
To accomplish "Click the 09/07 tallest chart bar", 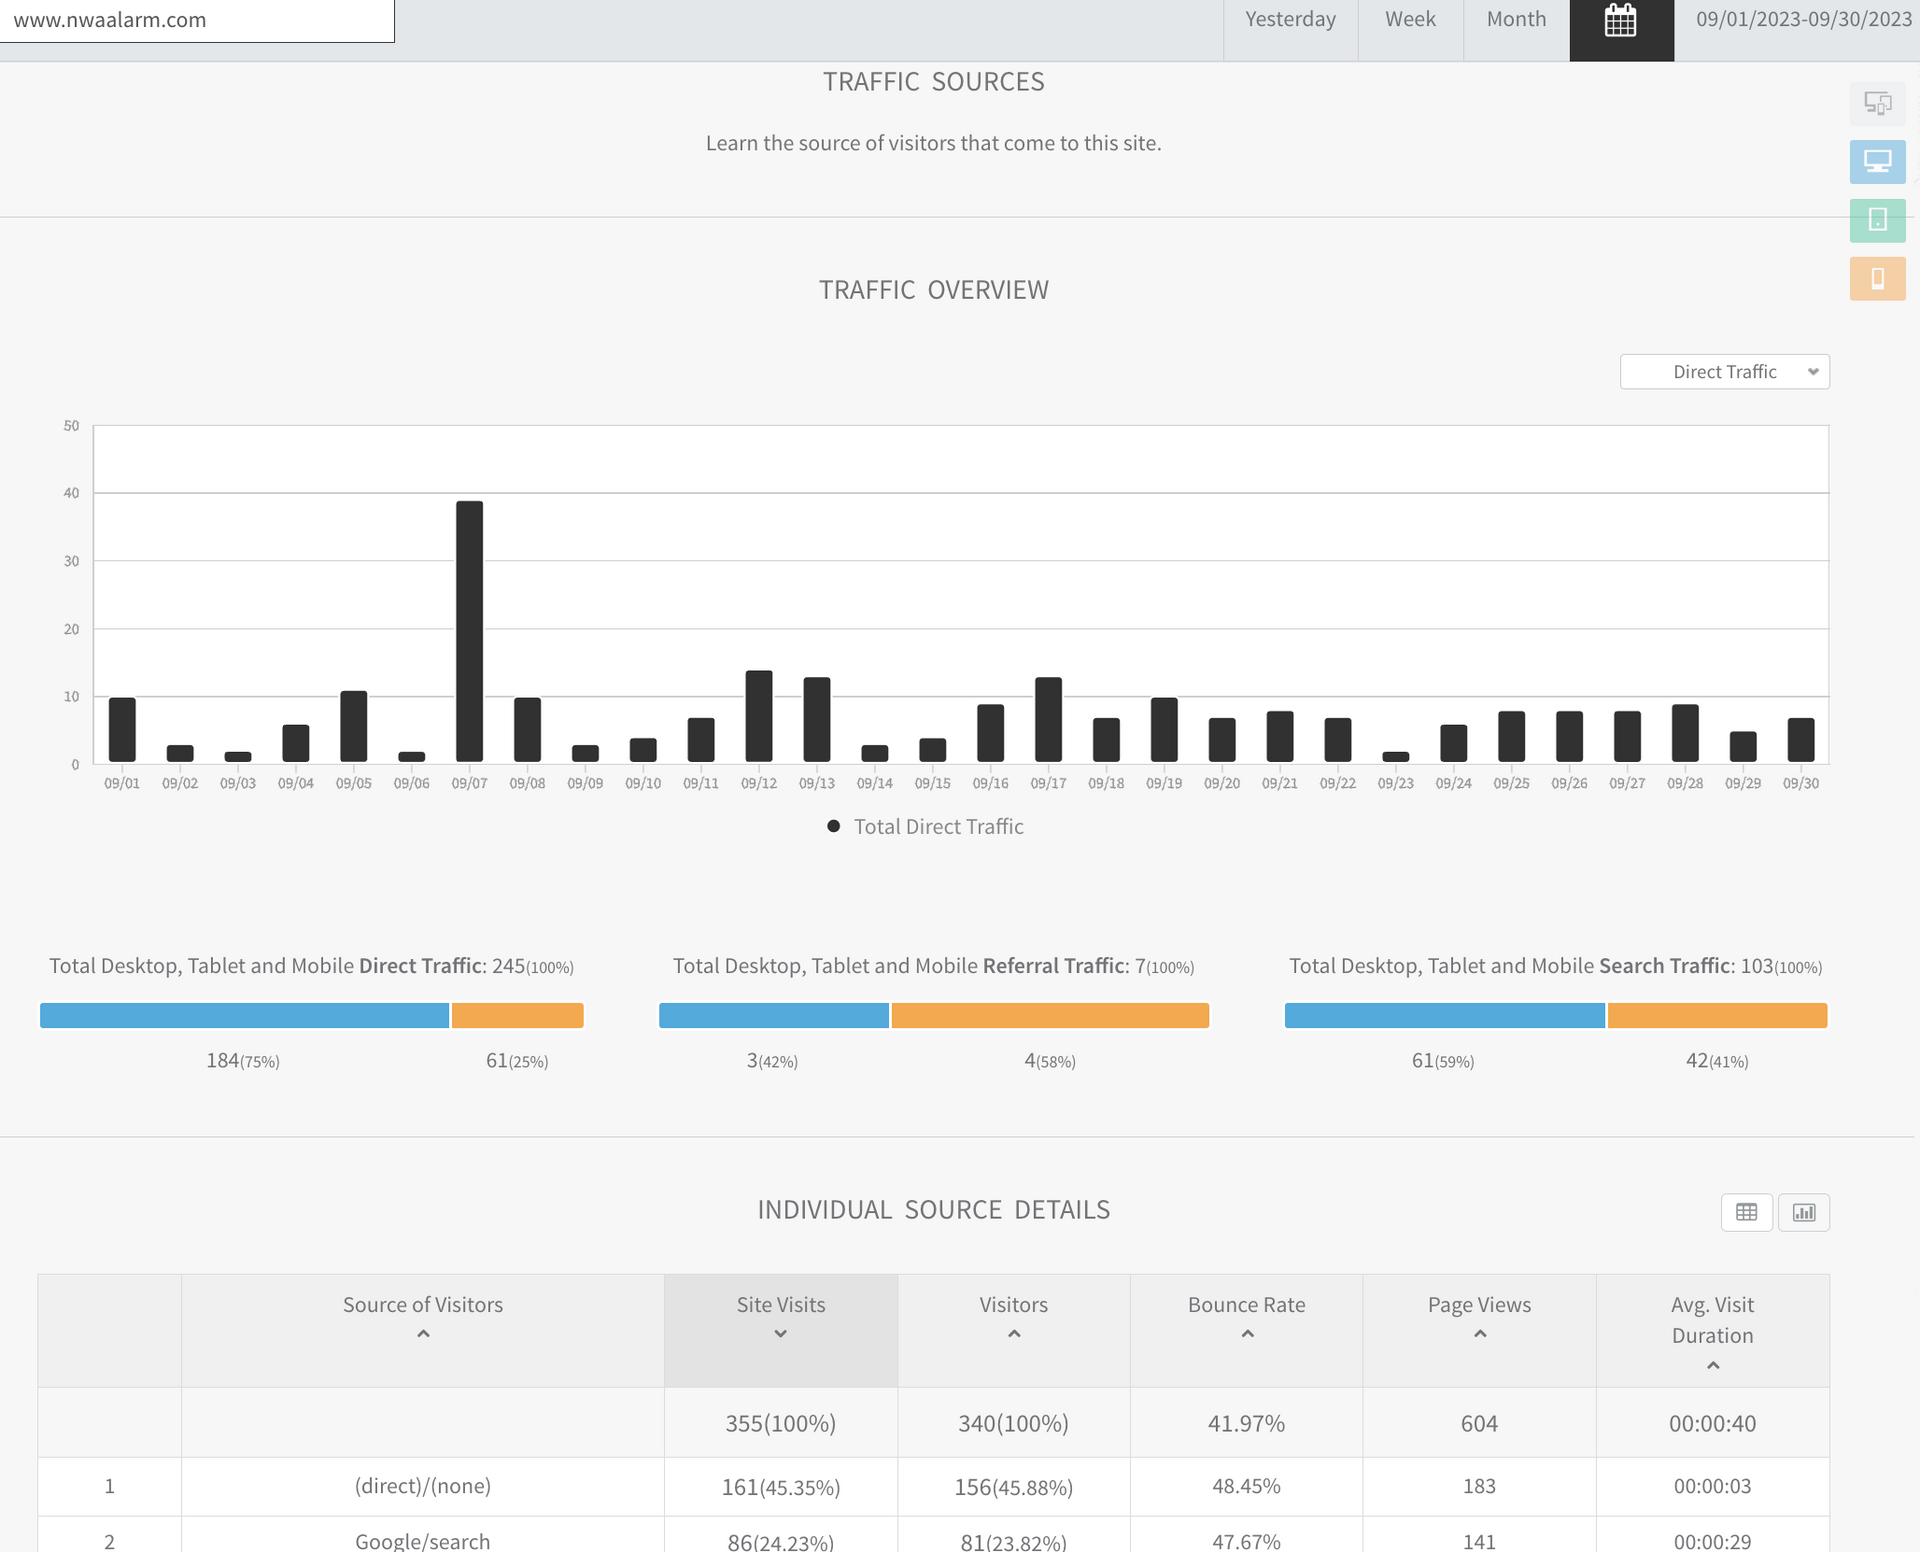I will 469,630.
